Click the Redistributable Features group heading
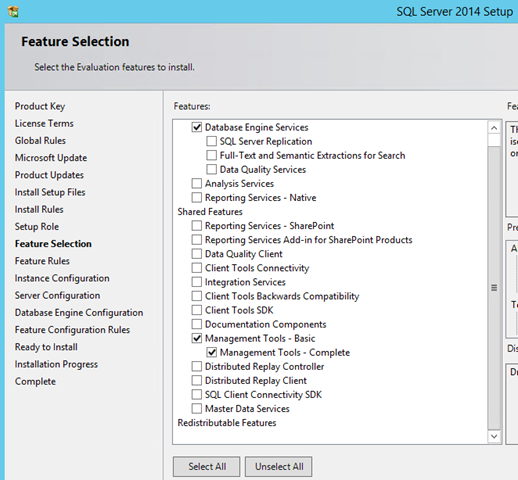 point(227,423)
